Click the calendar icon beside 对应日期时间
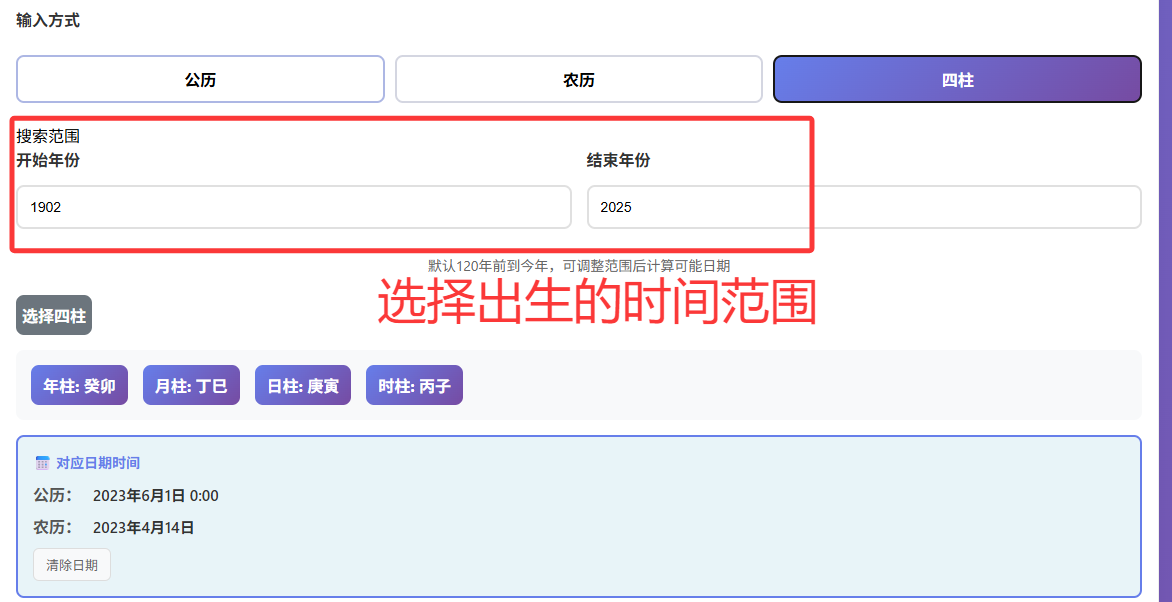 pos(42,463)
